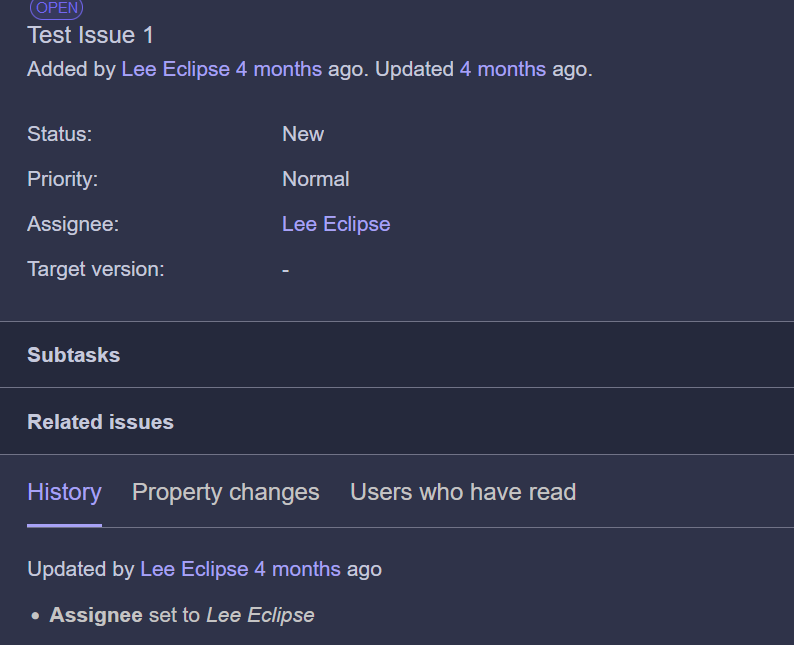Image resolution: width=794 pixels, height=645 pixels.
Task: Click the Status value "New"
Action: tap(303, 134)
